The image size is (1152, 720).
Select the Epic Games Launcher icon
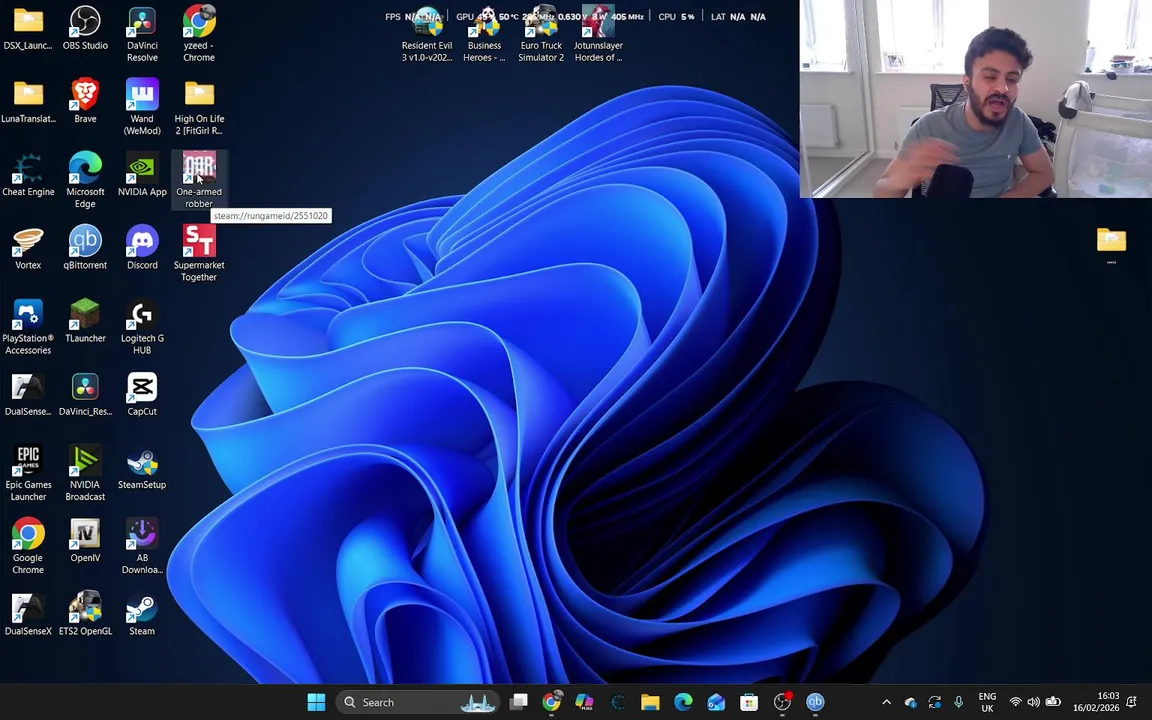pyautogui.click(x=28, y=473)
